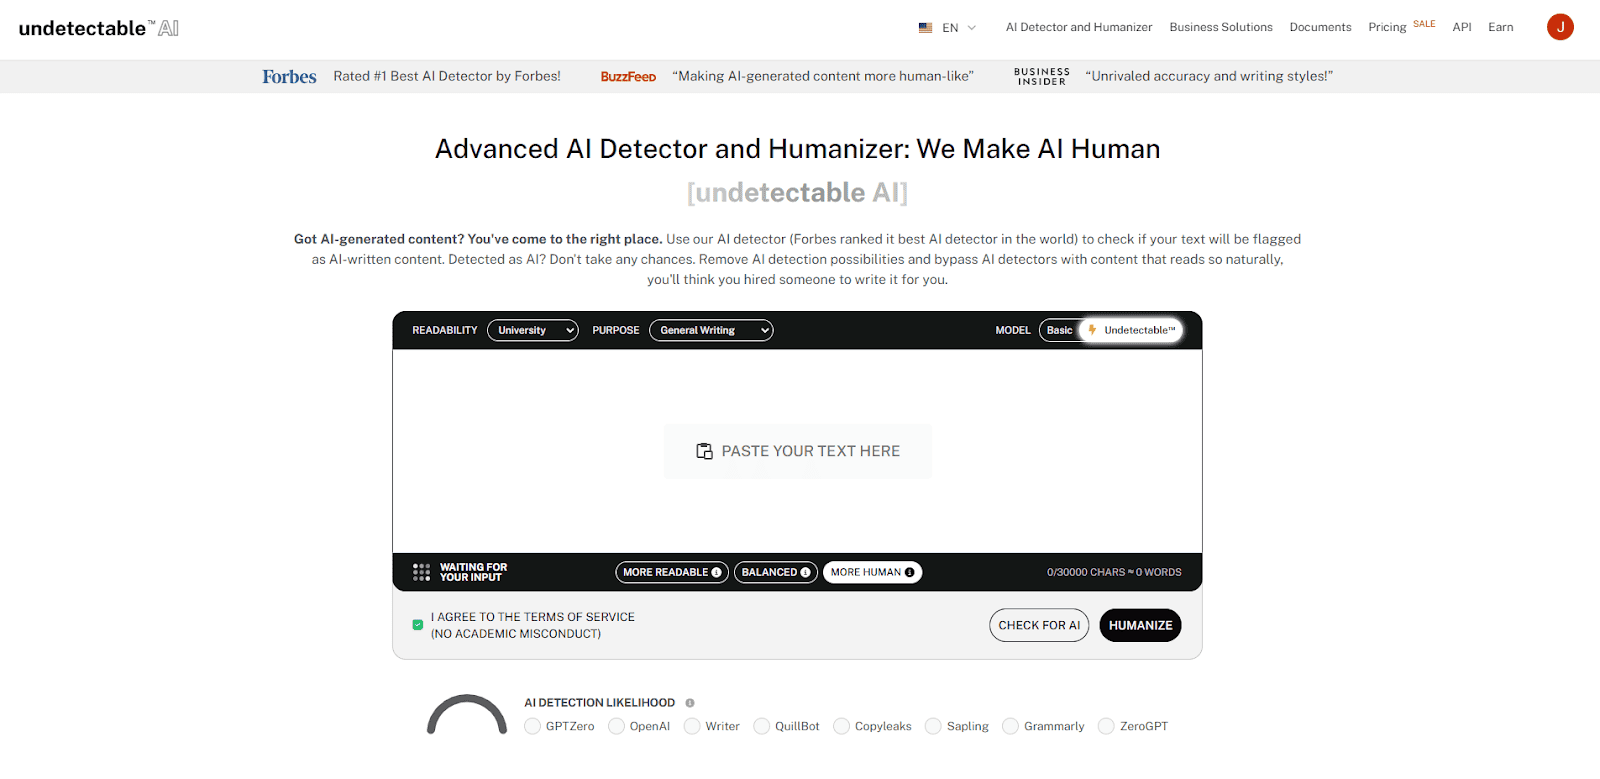Select the OpenAI detector indicator
Screen dimensions: 1600x779
point(617,726)
